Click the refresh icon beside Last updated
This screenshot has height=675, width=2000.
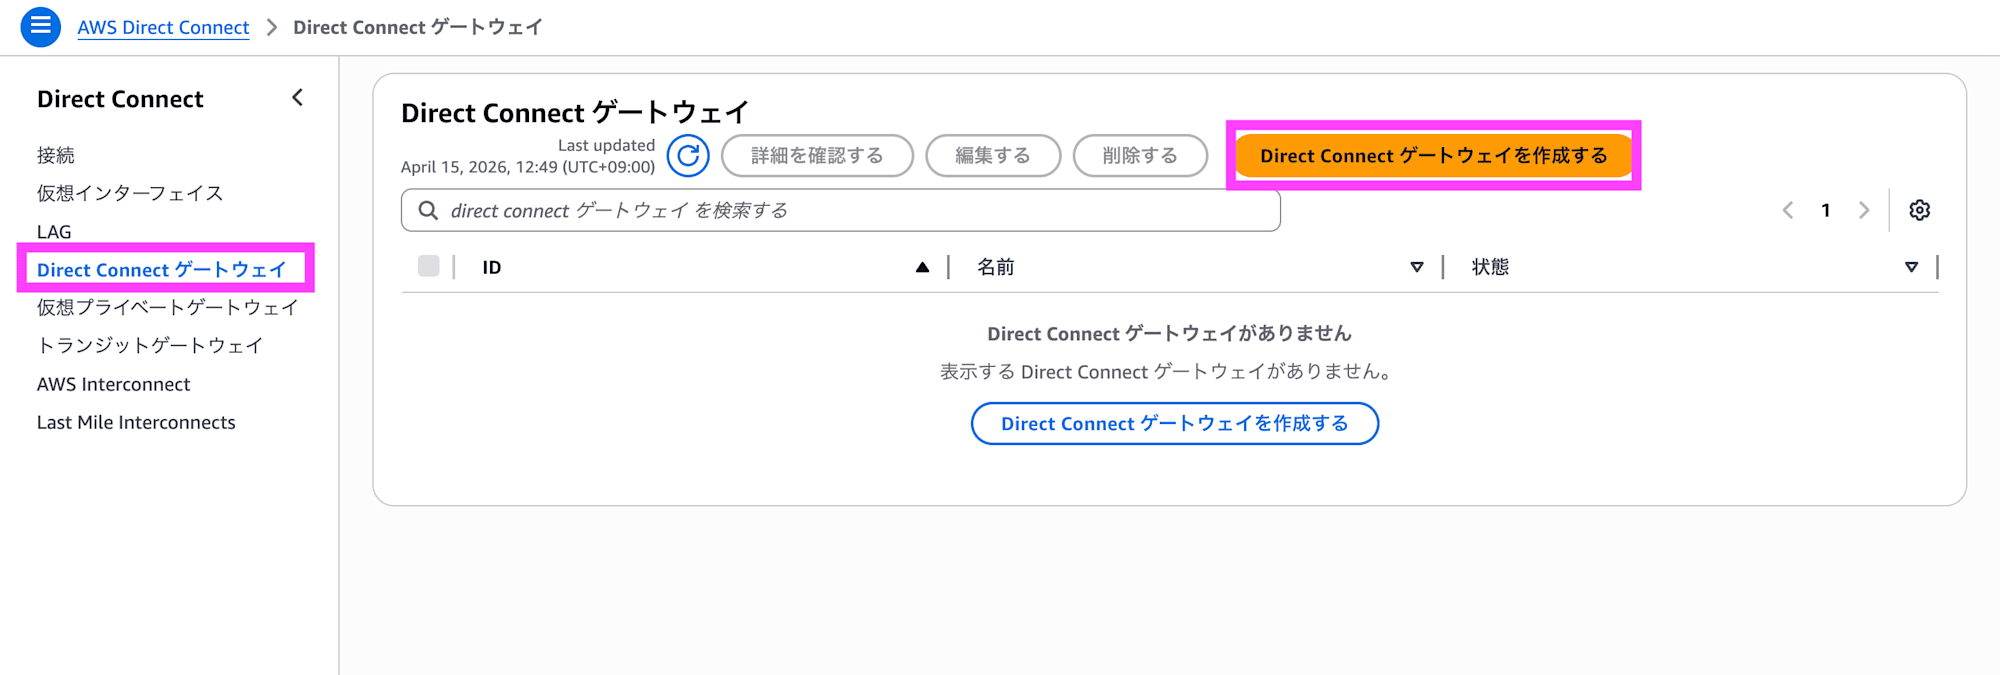point(688,156)
